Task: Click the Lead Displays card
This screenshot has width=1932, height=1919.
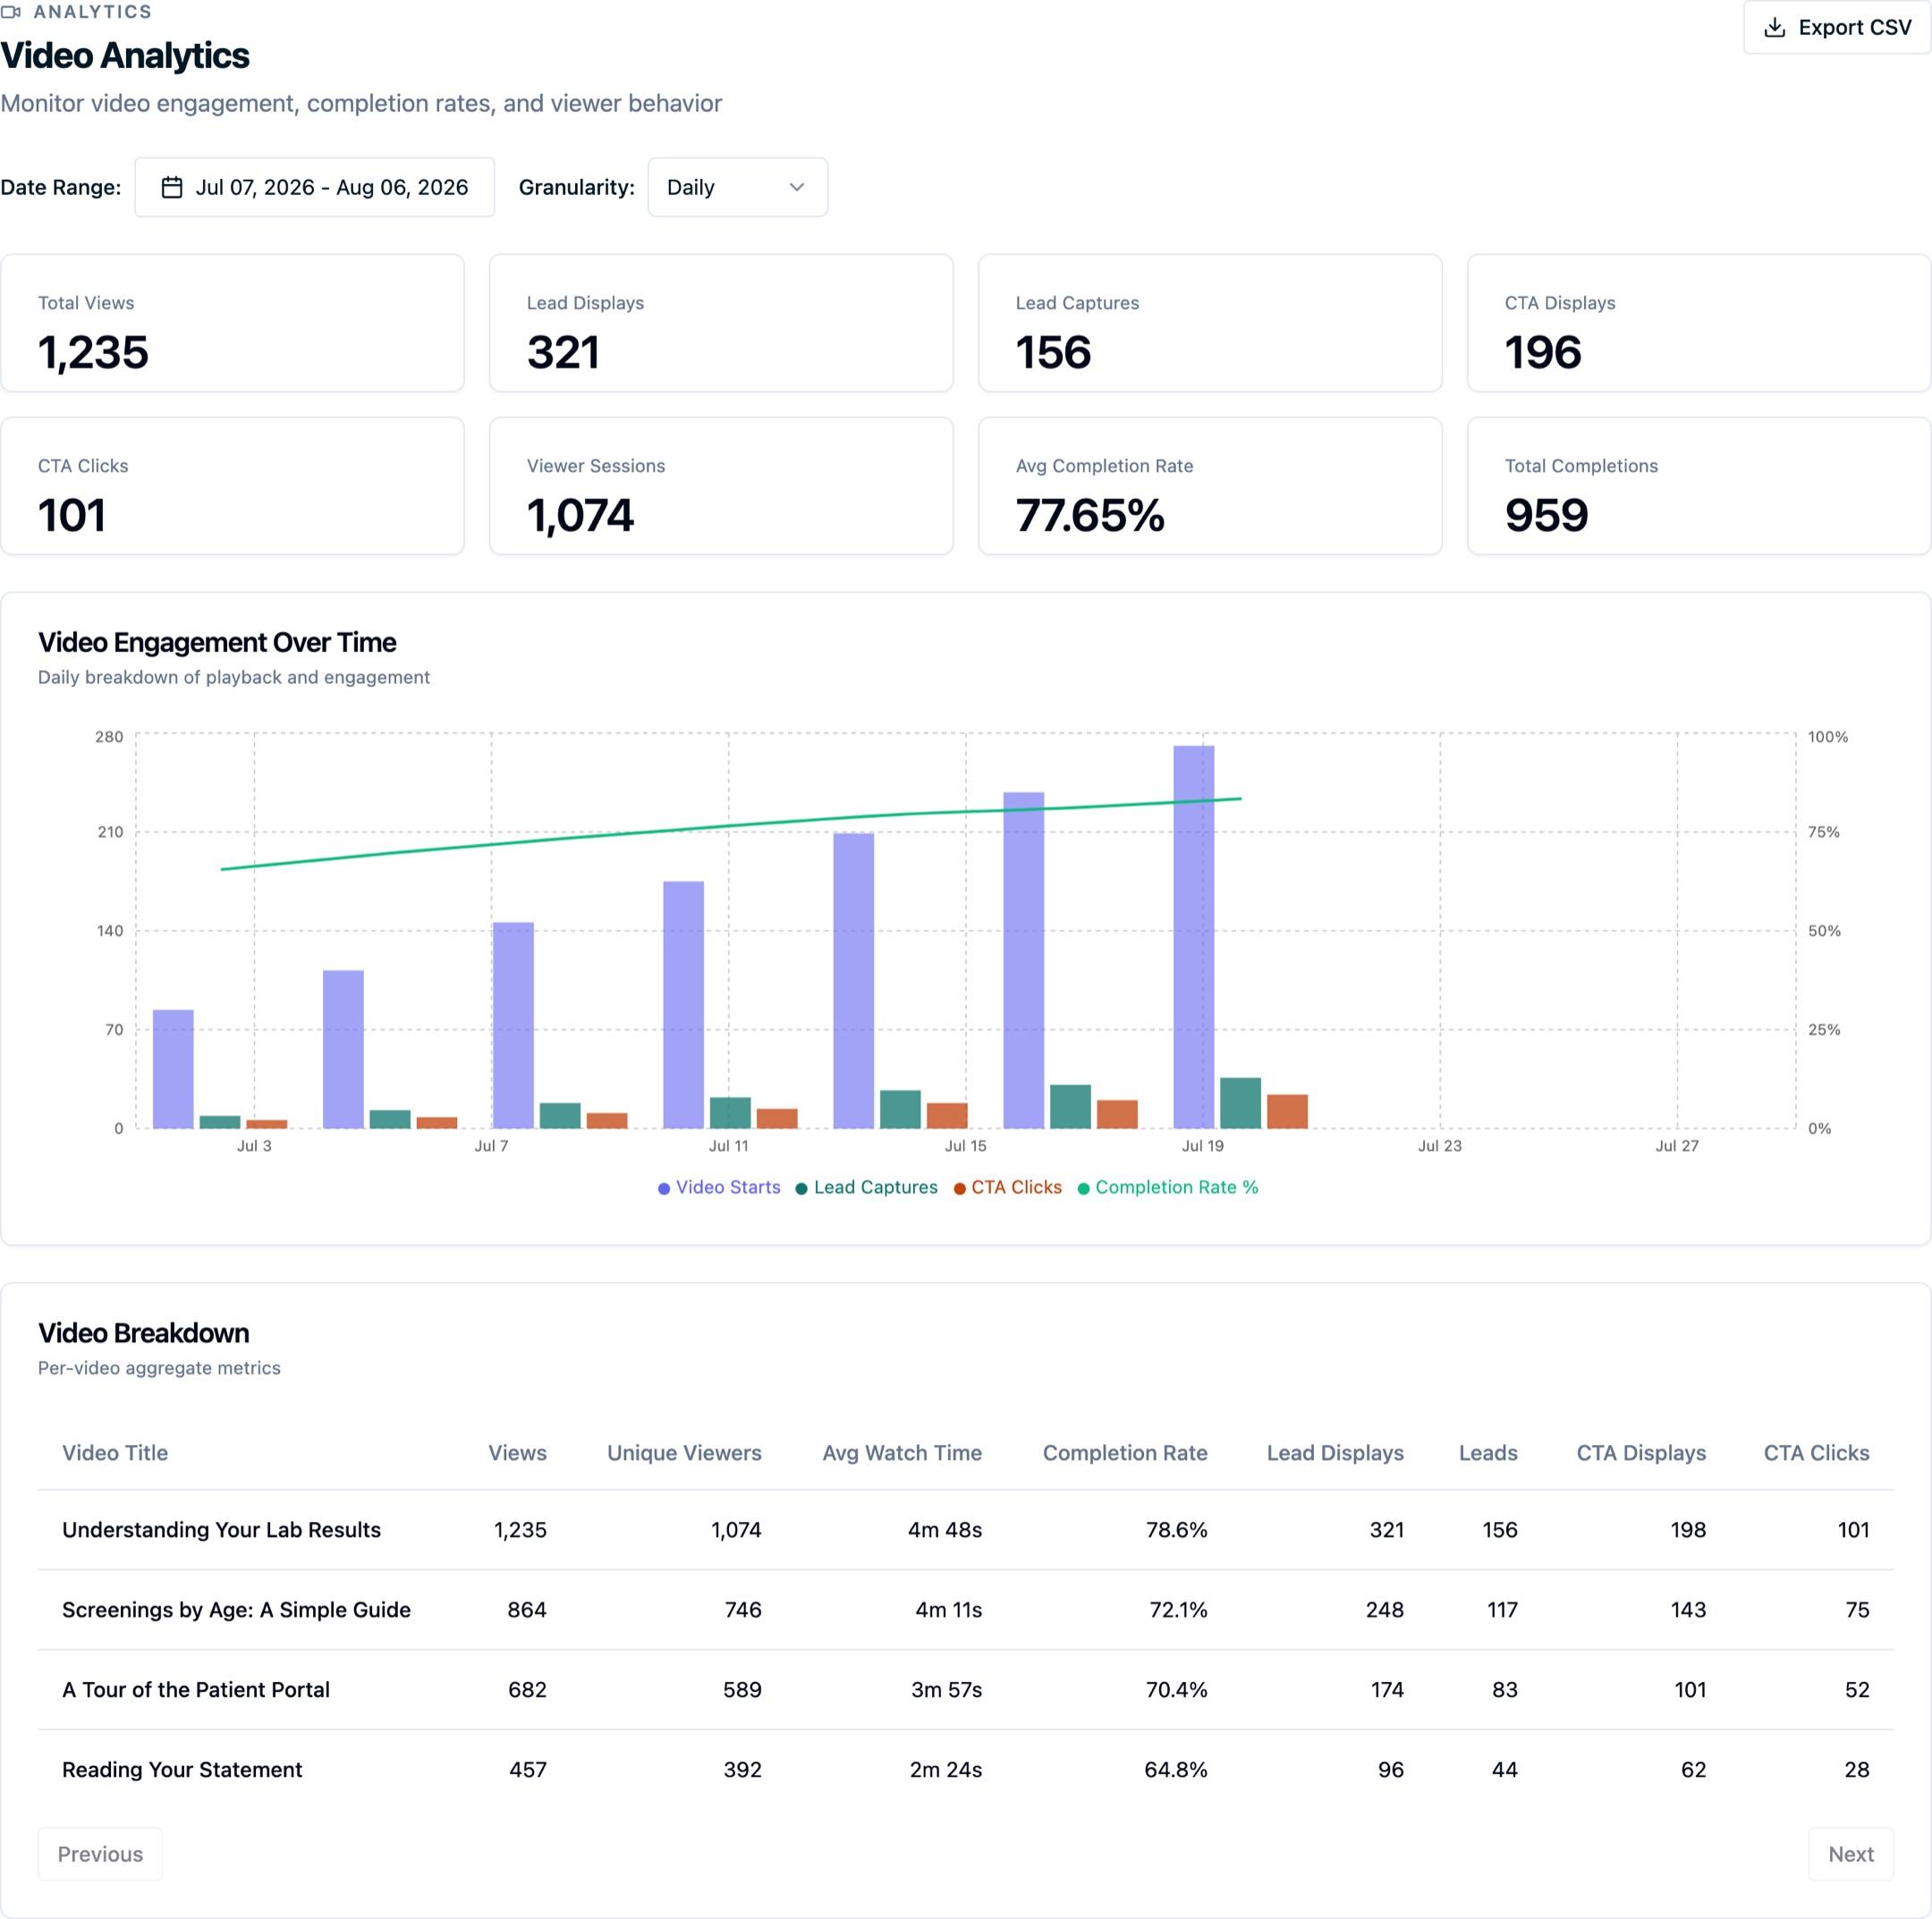Action: 721,323
